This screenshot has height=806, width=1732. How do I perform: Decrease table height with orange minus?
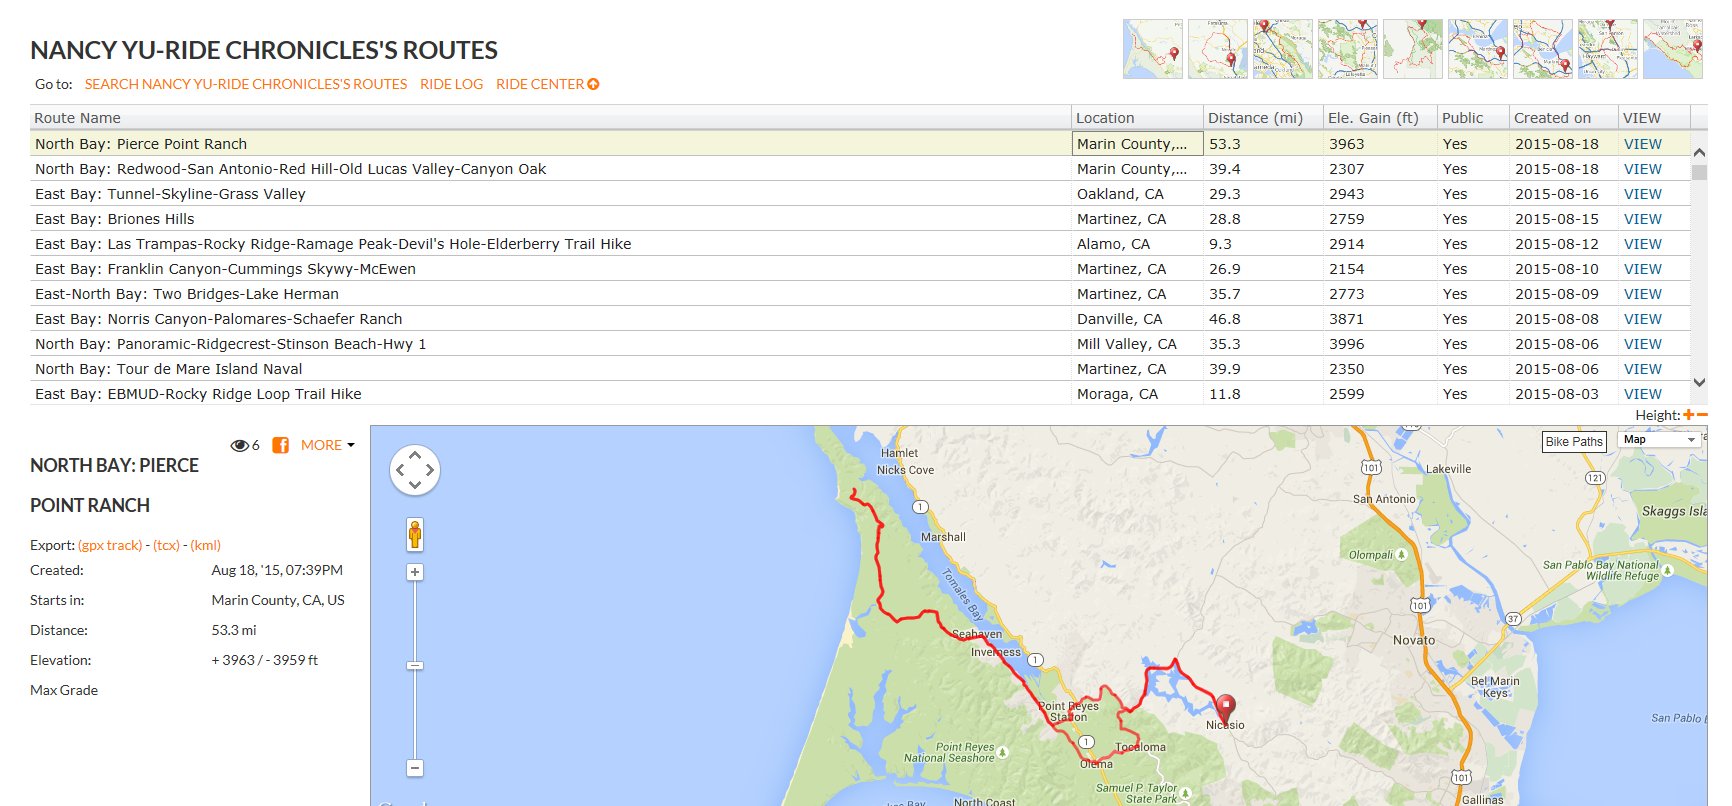click(x=1702, y=415)
